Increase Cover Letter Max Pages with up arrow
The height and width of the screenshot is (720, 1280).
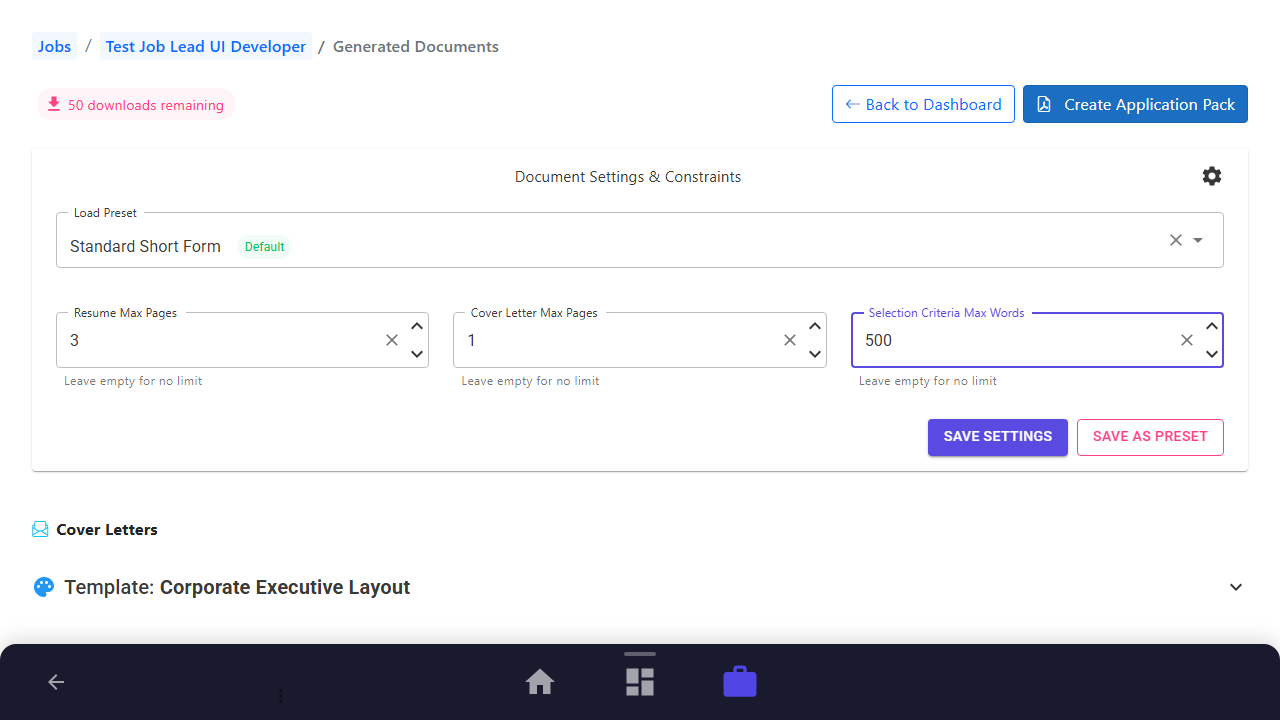coord(815,326)
